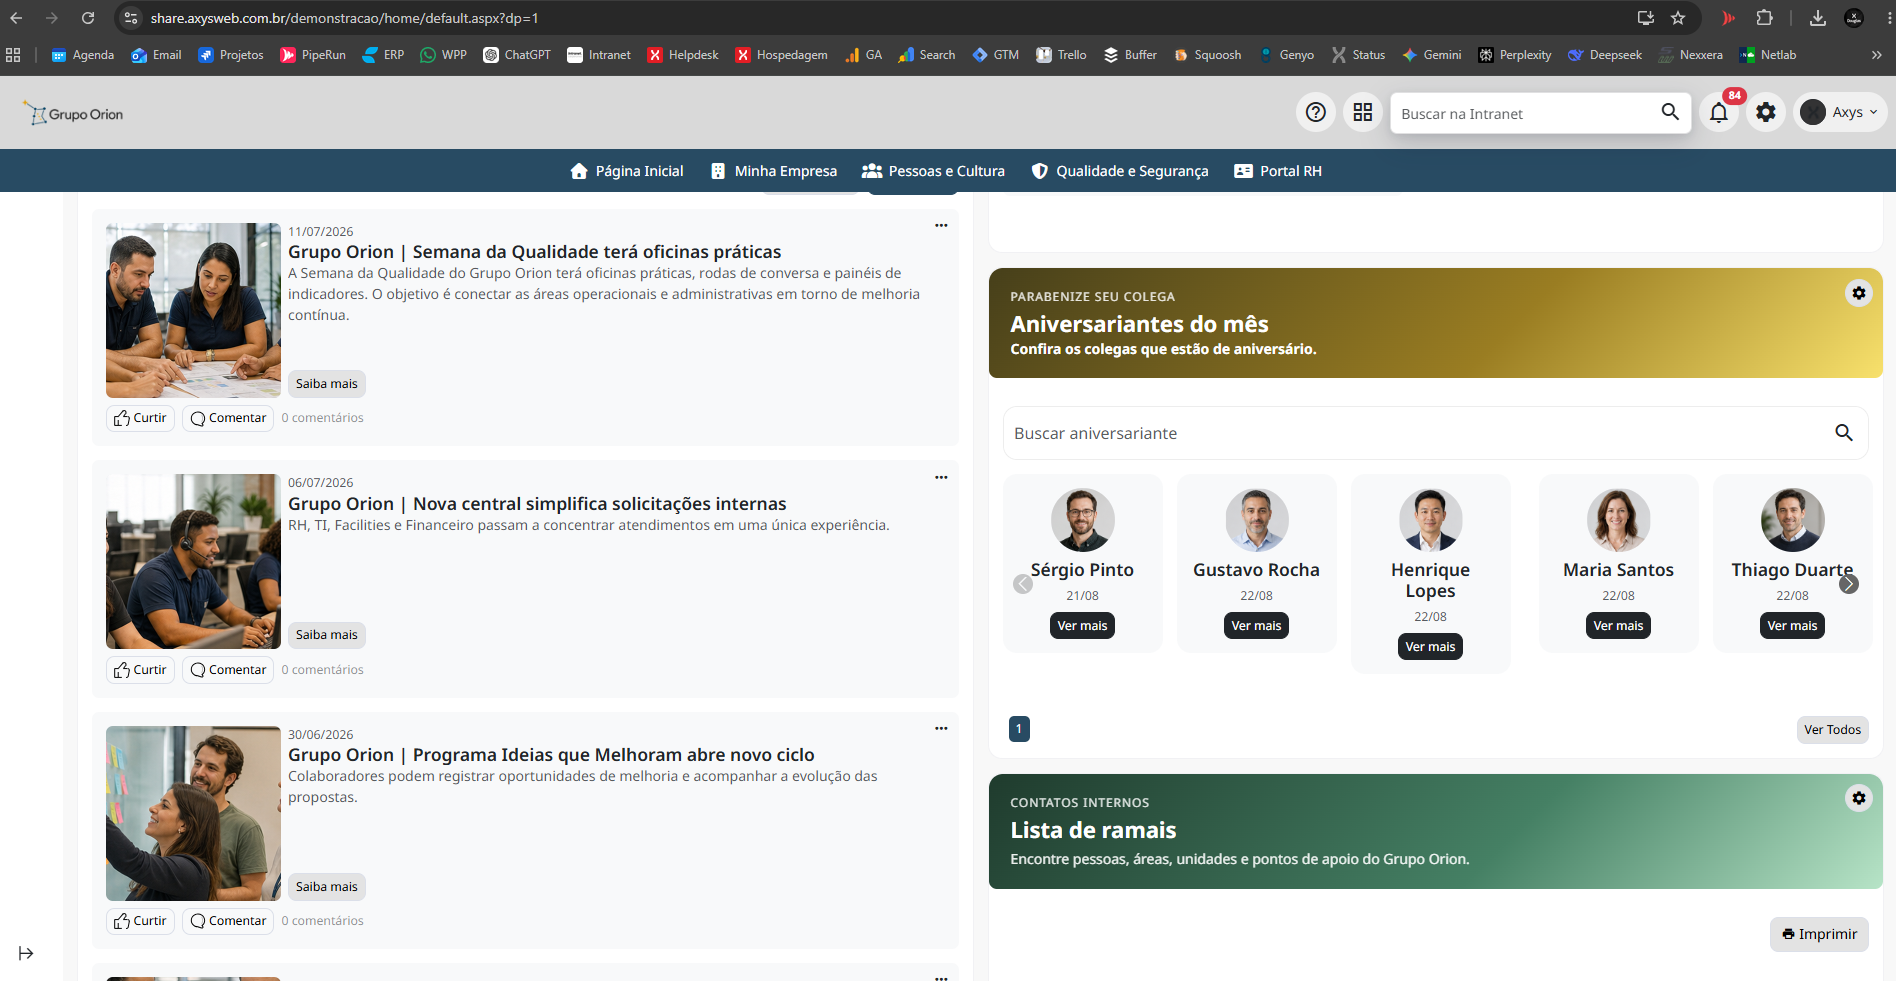Select birthday page 1
Viewport: 1896px width, 981px height.
click(1019, 729)
